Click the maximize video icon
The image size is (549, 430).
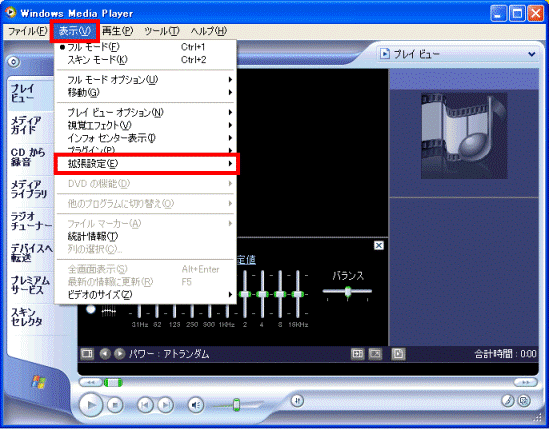(375, 354)
